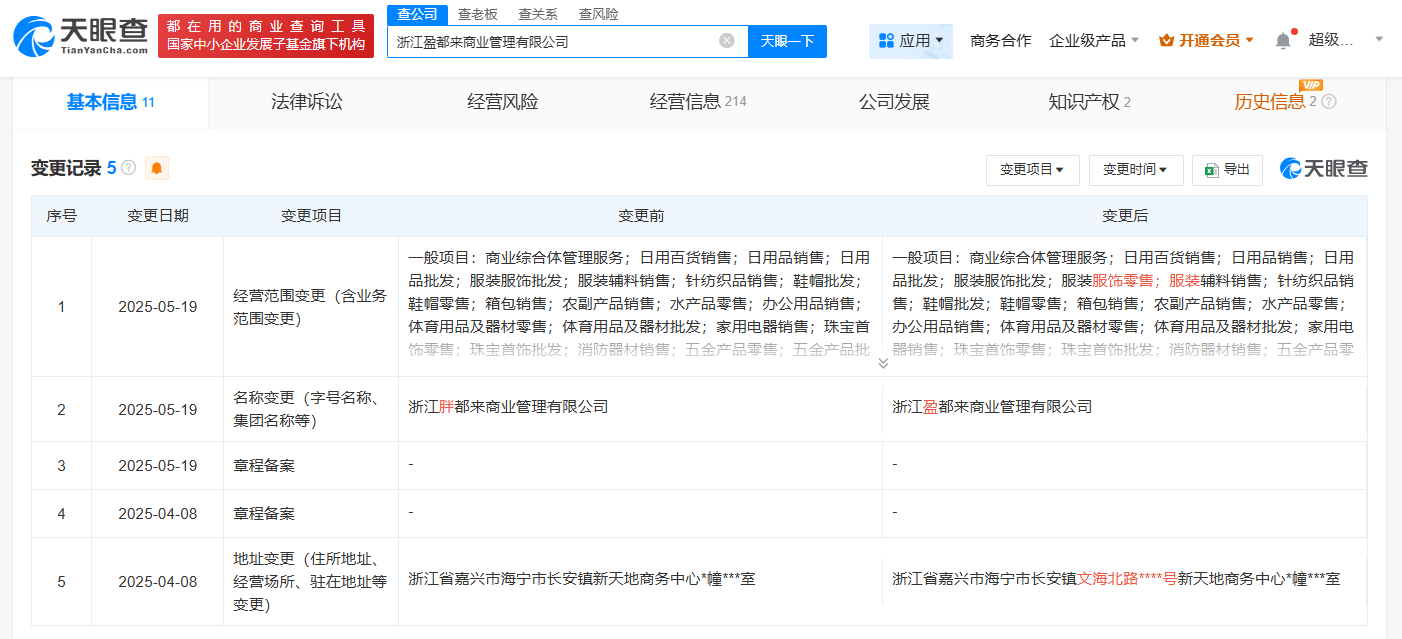Switch to the 经营风险 tab
The image size is (1402, 639).
point(502,102)
